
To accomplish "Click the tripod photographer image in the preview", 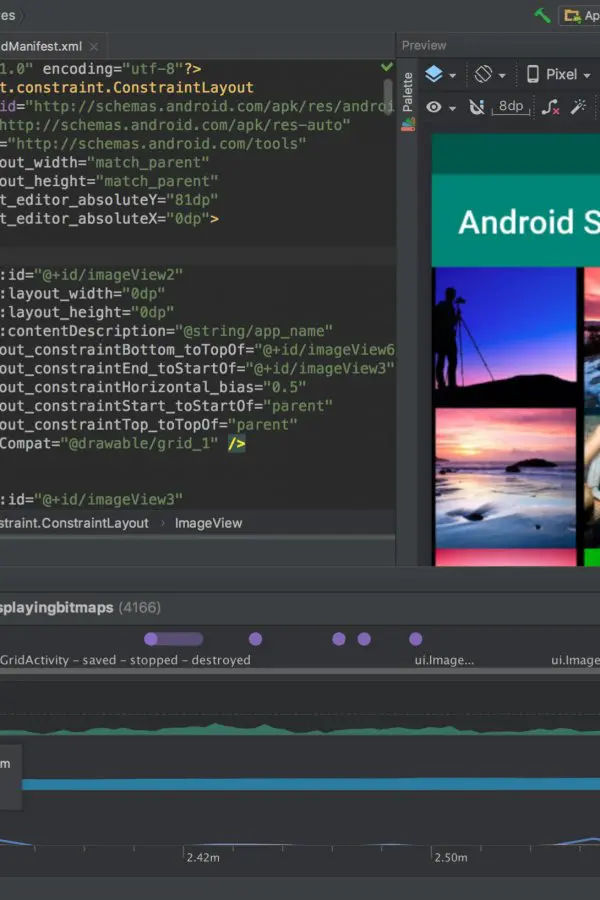I will click(505, 337).
